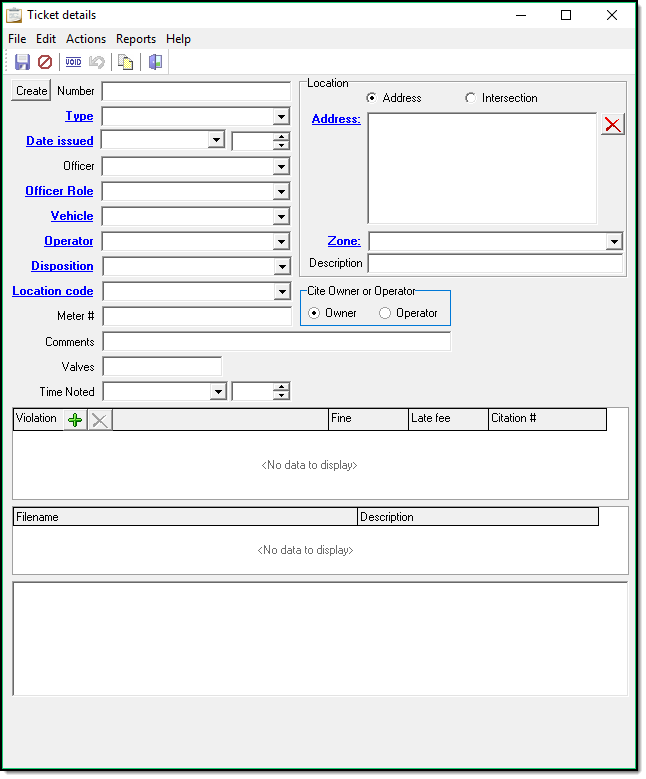Click the red Cancel circle icon
Screen dimensions: 646x779
45,62
